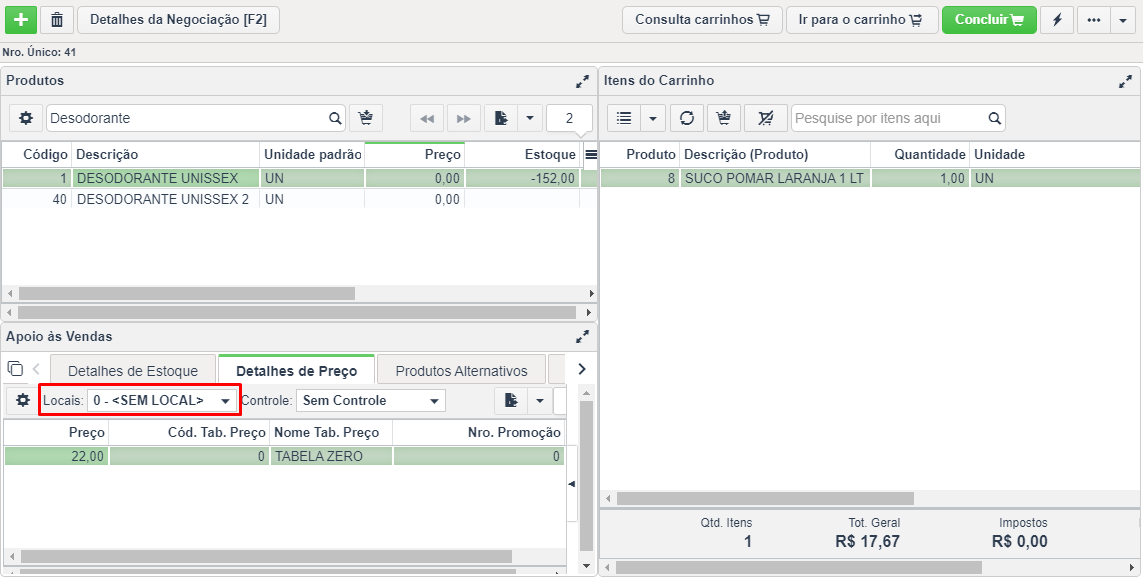The width and height of the screenshot is (1143, 578).
Task: Click Ir para o carrinho
Action: [862, 20]
